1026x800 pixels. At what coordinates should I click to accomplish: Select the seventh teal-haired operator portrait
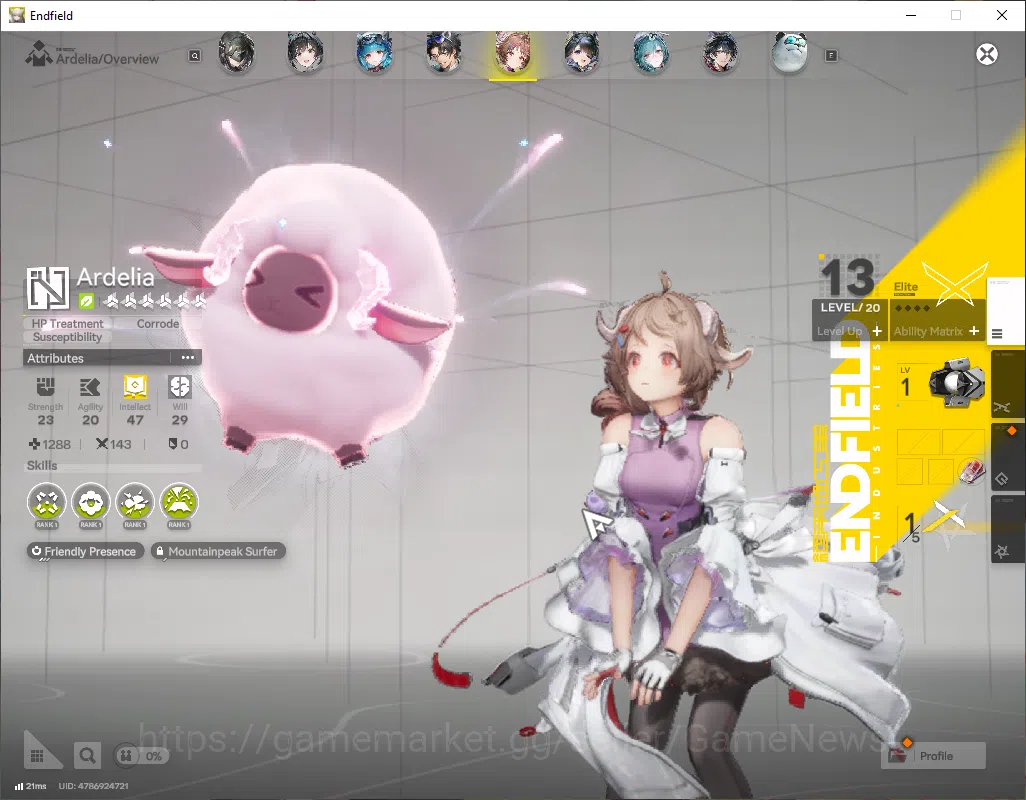coord(651,52)
